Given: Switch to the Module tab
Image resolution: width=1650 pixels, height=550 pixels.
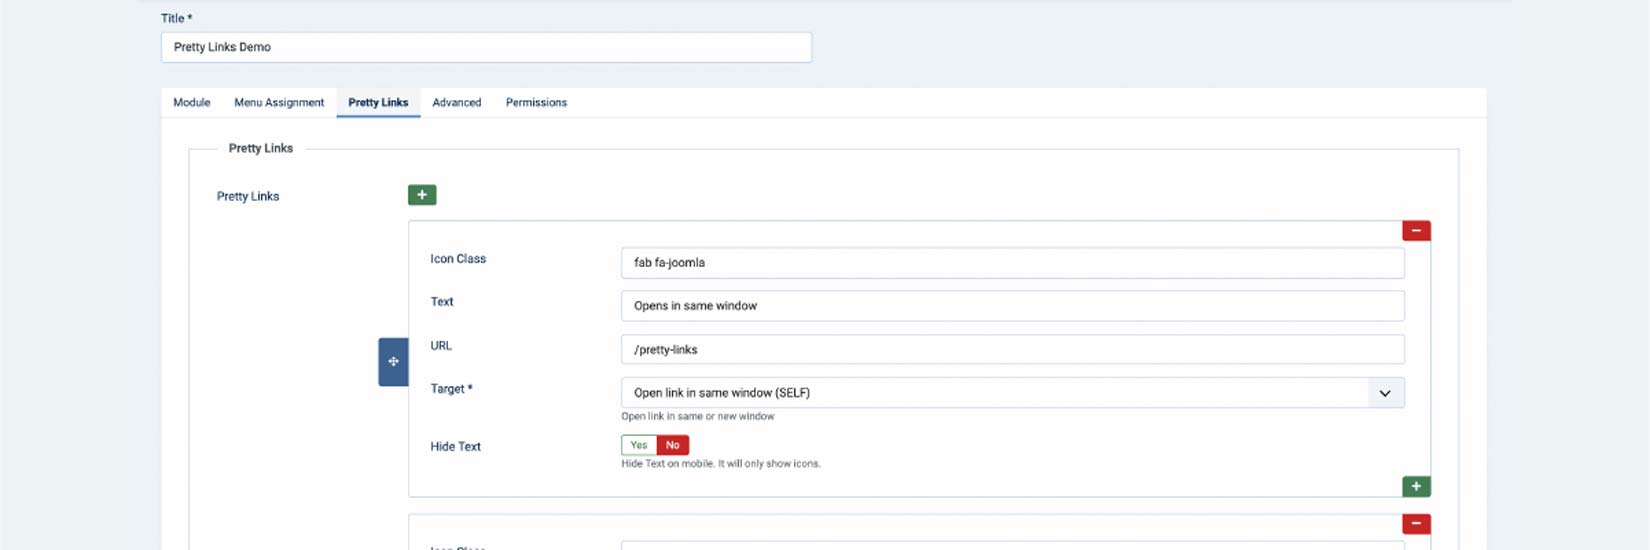Looking at the screenshot, I should pos(192,103).
